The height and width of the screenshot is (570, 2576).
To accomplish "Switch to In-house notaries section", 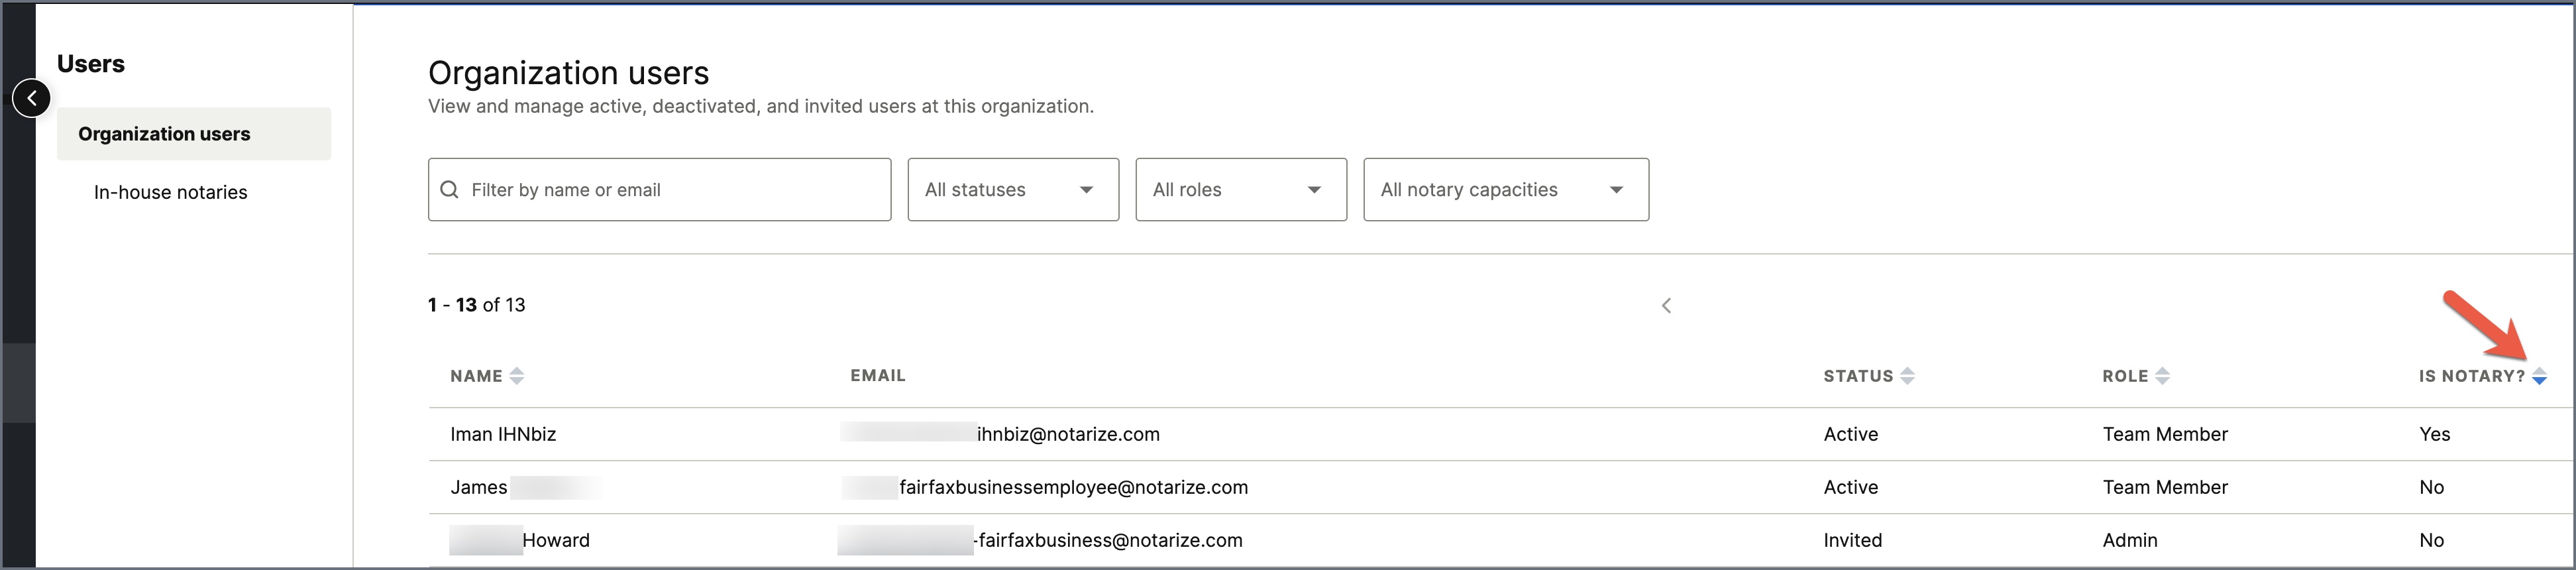I will (170, 192).
